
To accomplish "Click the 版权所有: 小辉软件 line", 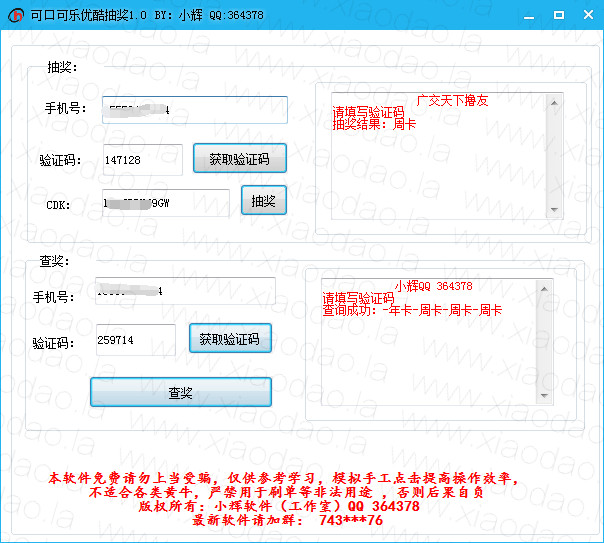I will point(279,506).
